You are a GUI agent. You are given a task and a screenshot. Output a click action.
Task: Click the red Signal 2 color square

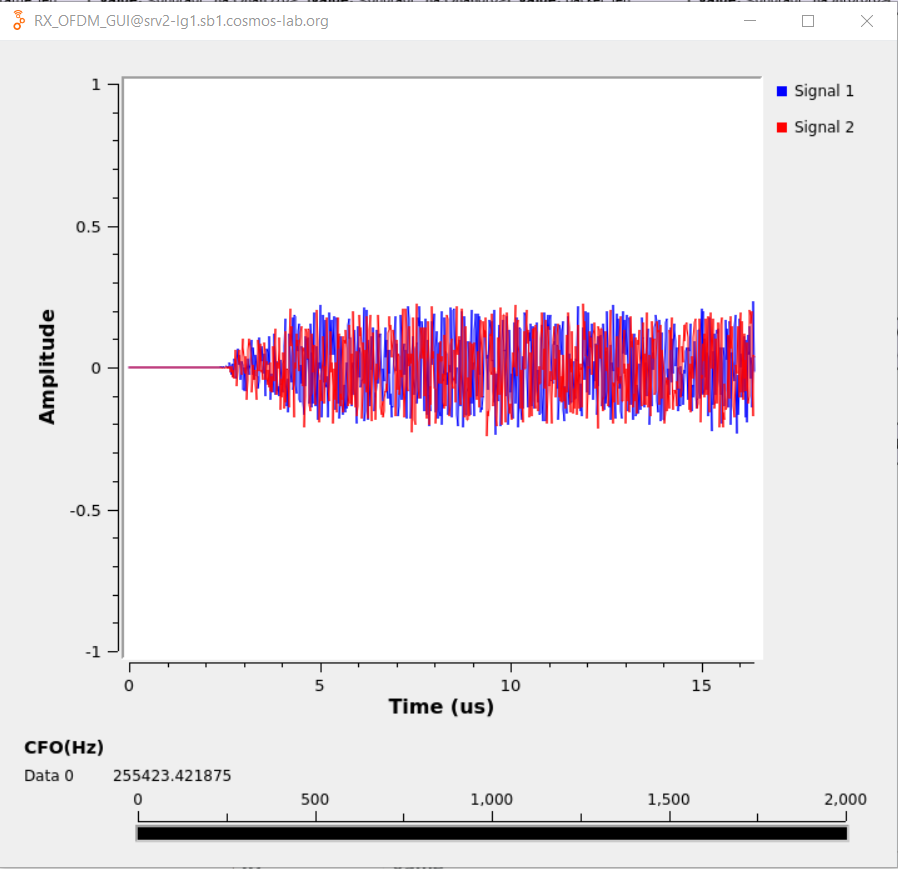tap(782, 128)
